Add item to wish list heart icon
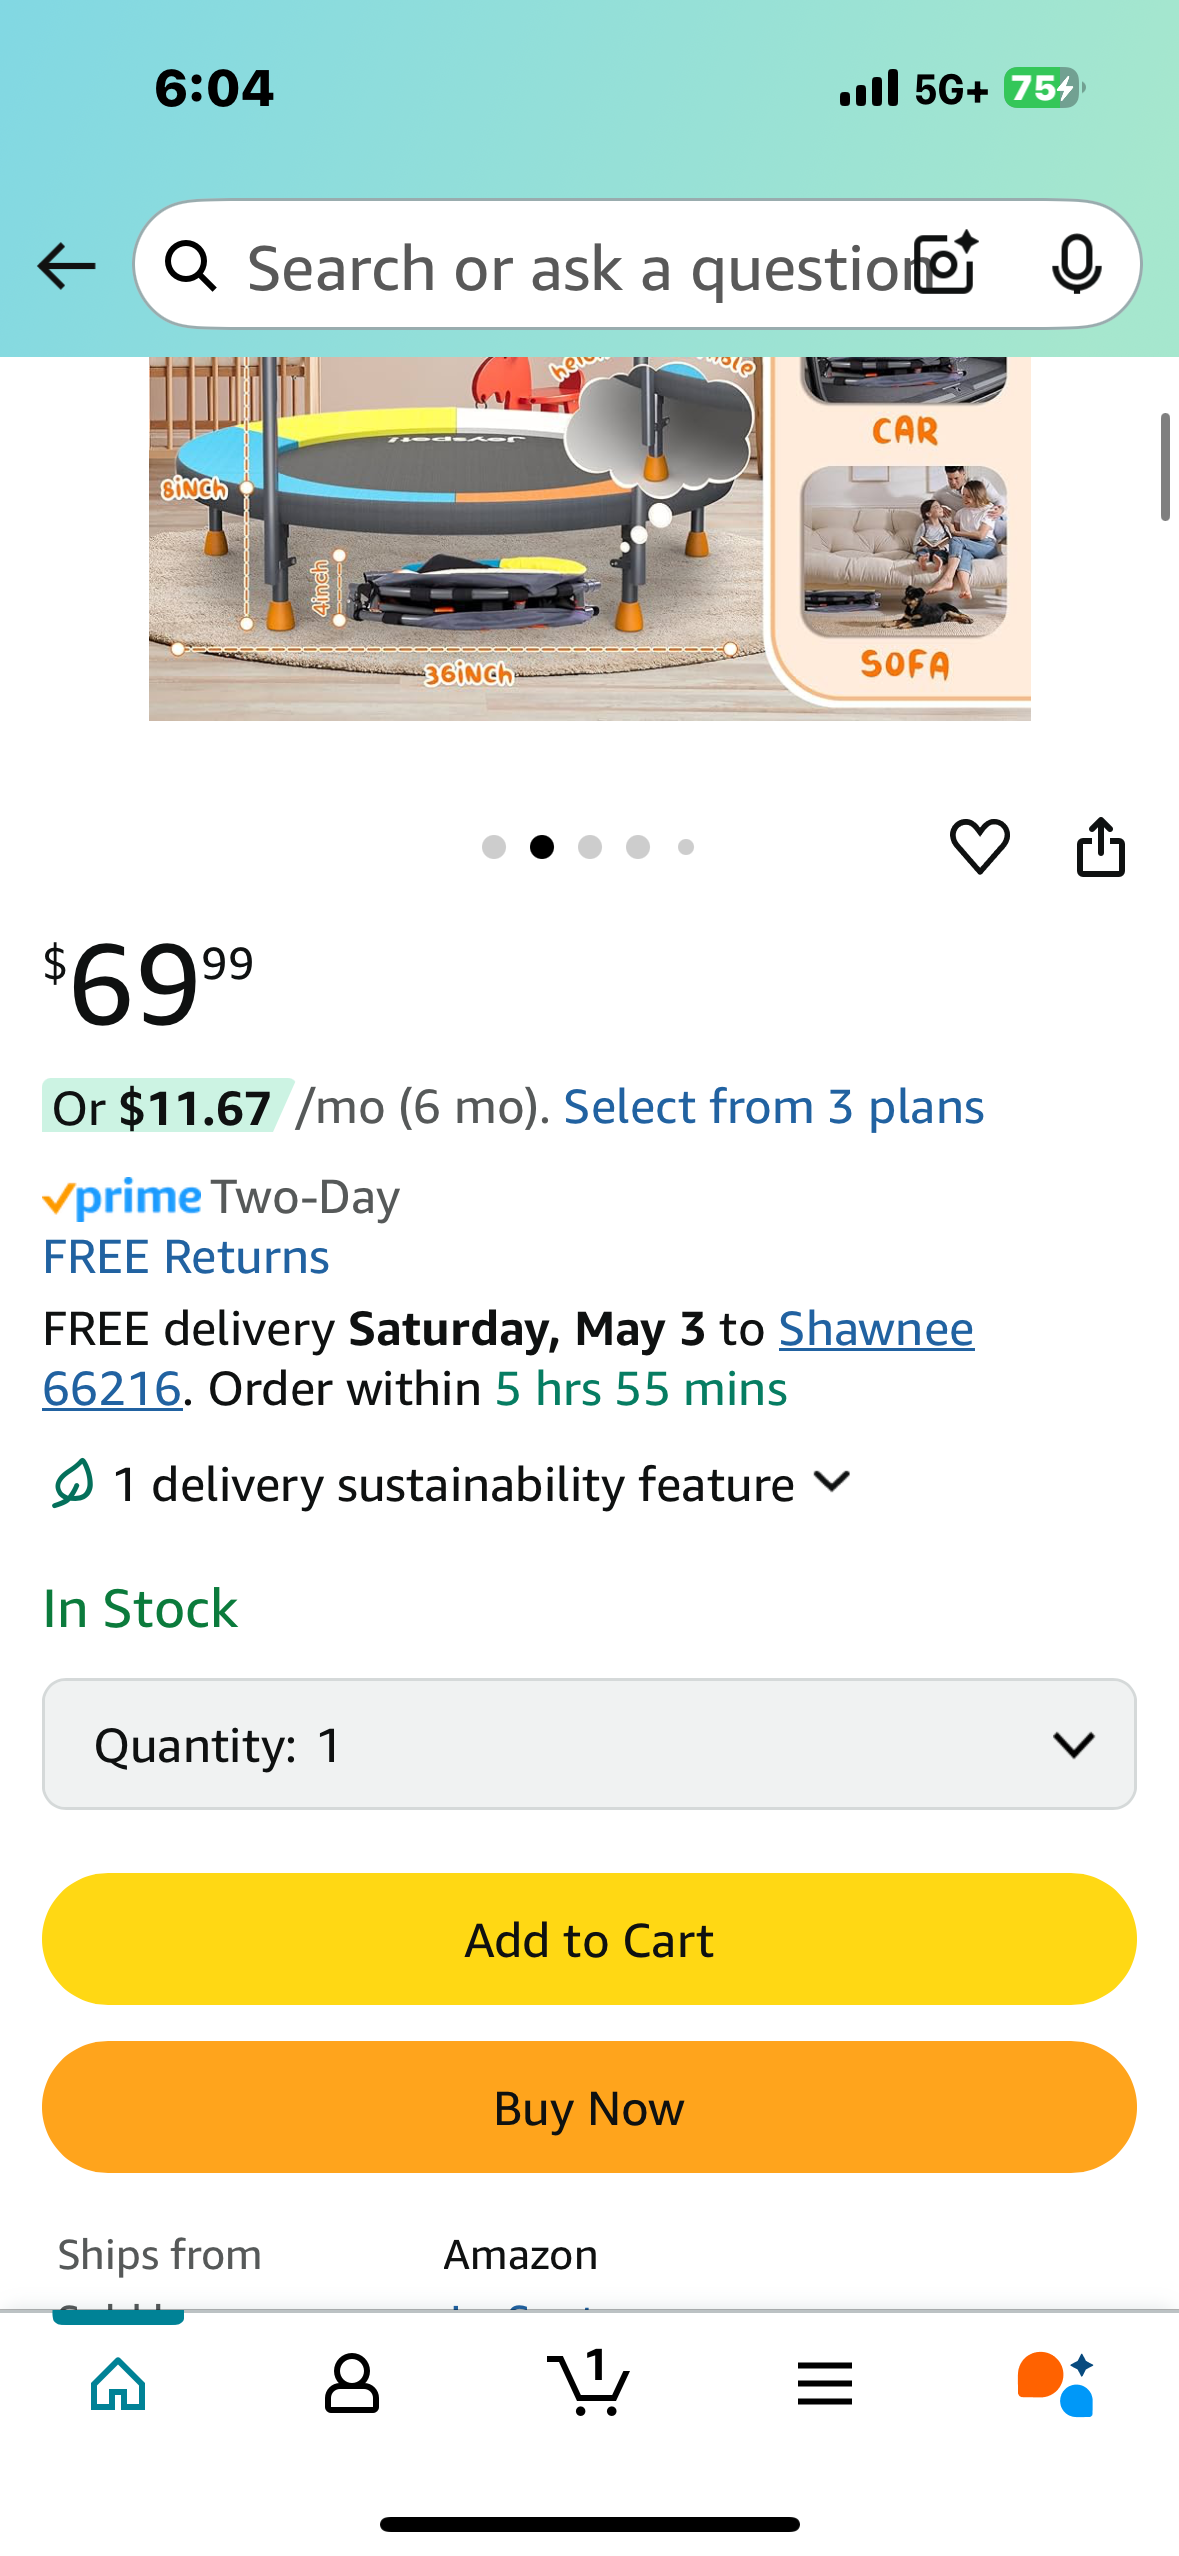This screenshot has height=2556, width=1179. (979, 846)
